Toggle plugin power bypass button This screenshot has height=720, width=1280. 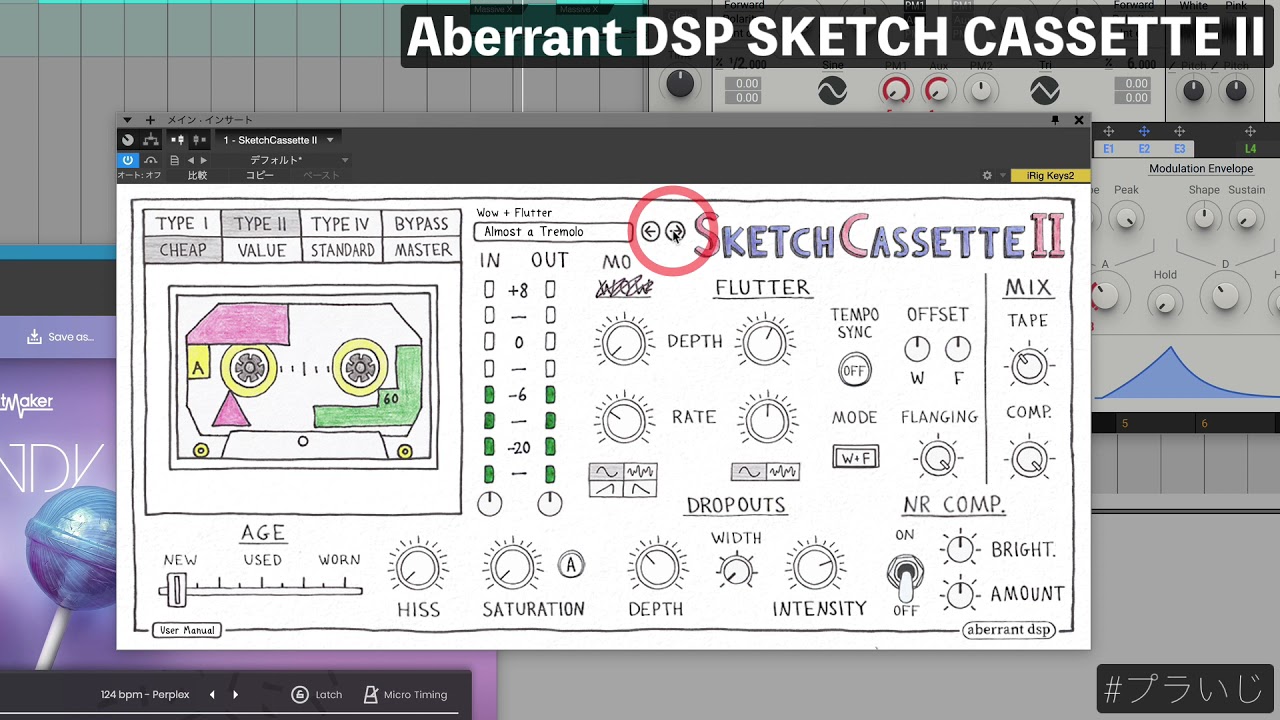pos(128,160)
